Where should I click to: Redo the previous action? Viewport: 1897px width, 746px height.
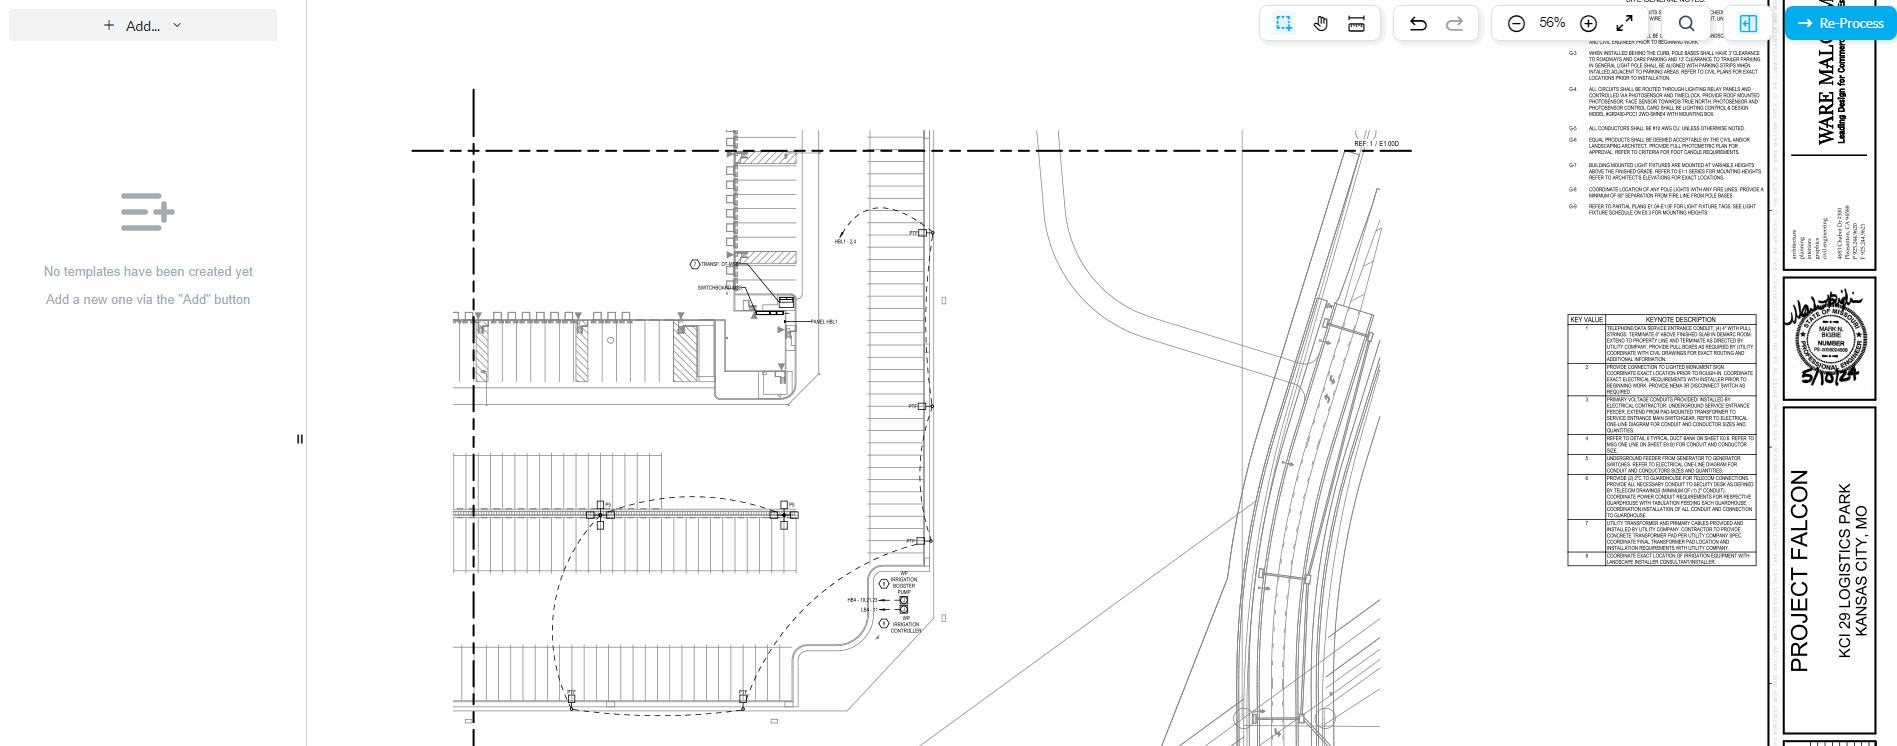(x=1455, y=23)
